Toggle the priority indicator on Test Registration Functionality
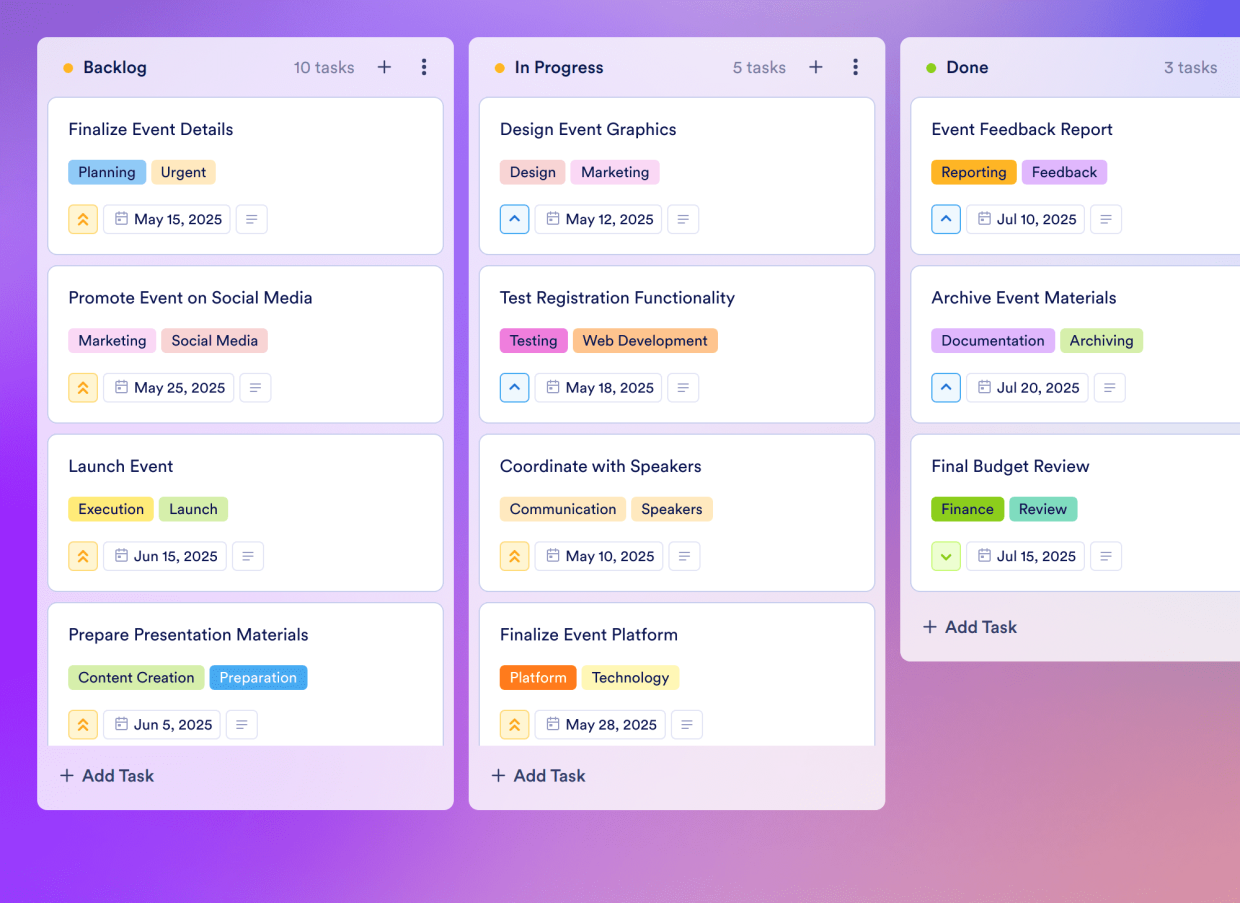The width and height of the screenshot is (1240, 903). pyautogui.click(x=514, y=387)
